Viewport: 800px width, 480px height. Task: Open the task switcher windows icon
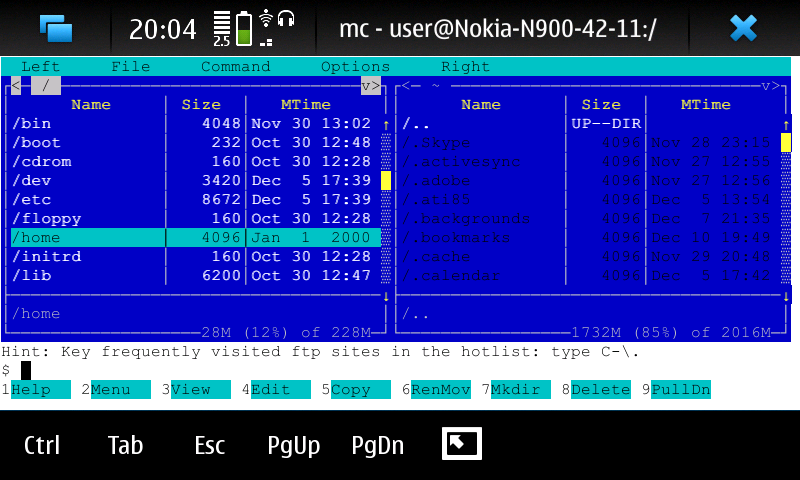tap(56, 28)
